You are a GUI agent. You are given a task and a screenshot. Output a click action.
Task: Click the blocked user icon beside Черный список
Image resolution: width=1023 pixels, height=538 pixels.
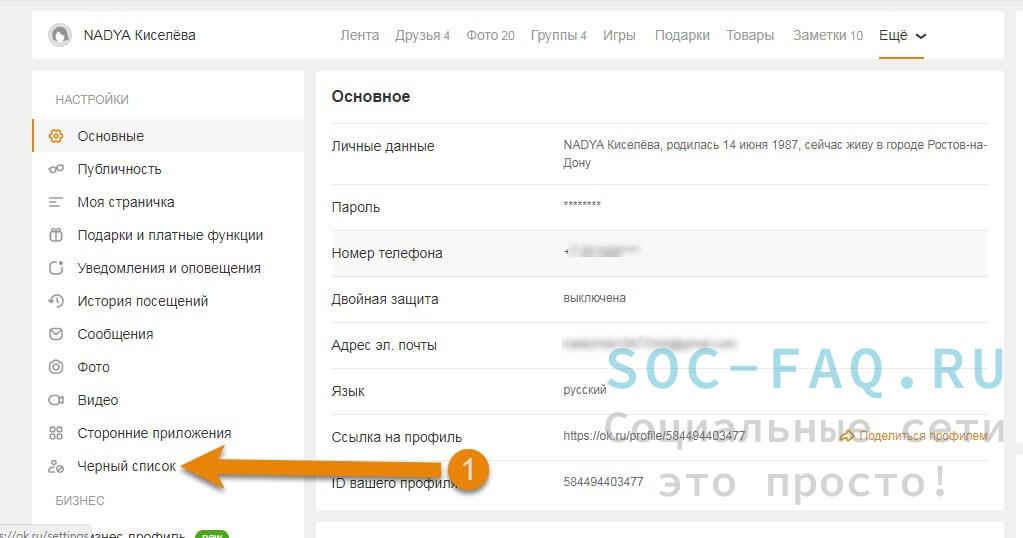56,466
